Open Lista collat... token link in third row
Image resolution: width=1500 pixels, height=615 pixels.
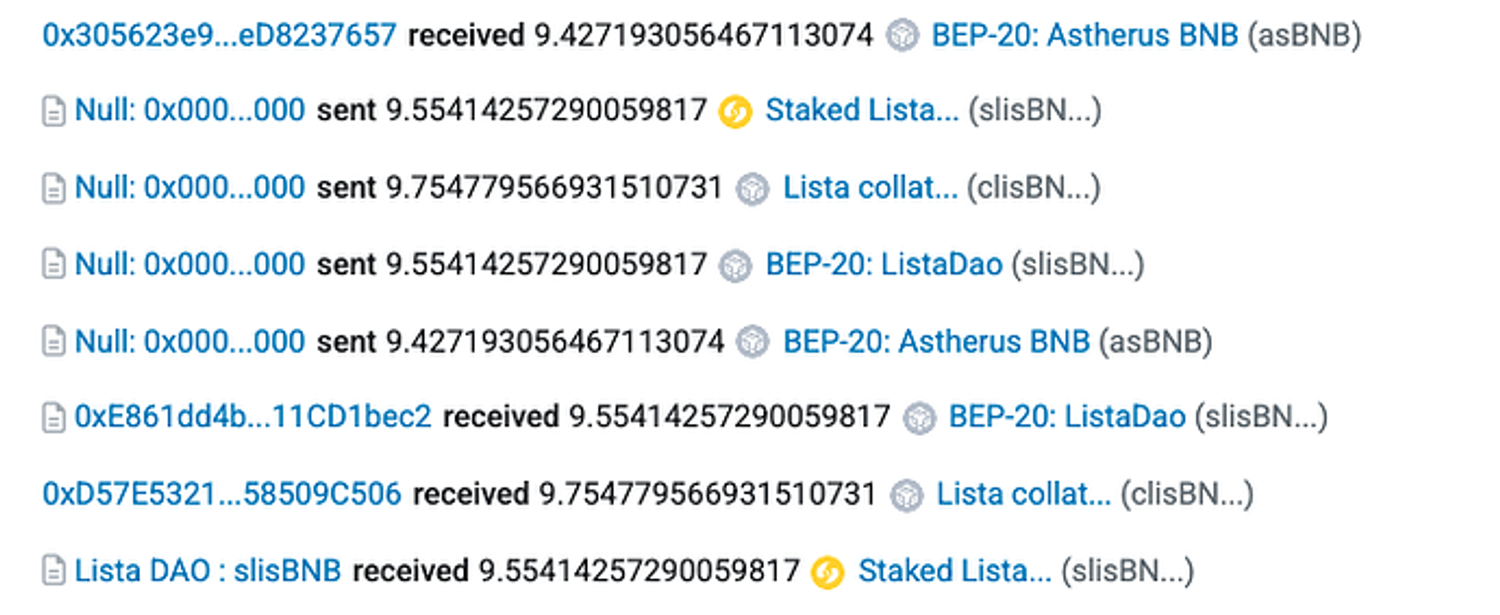869,187
